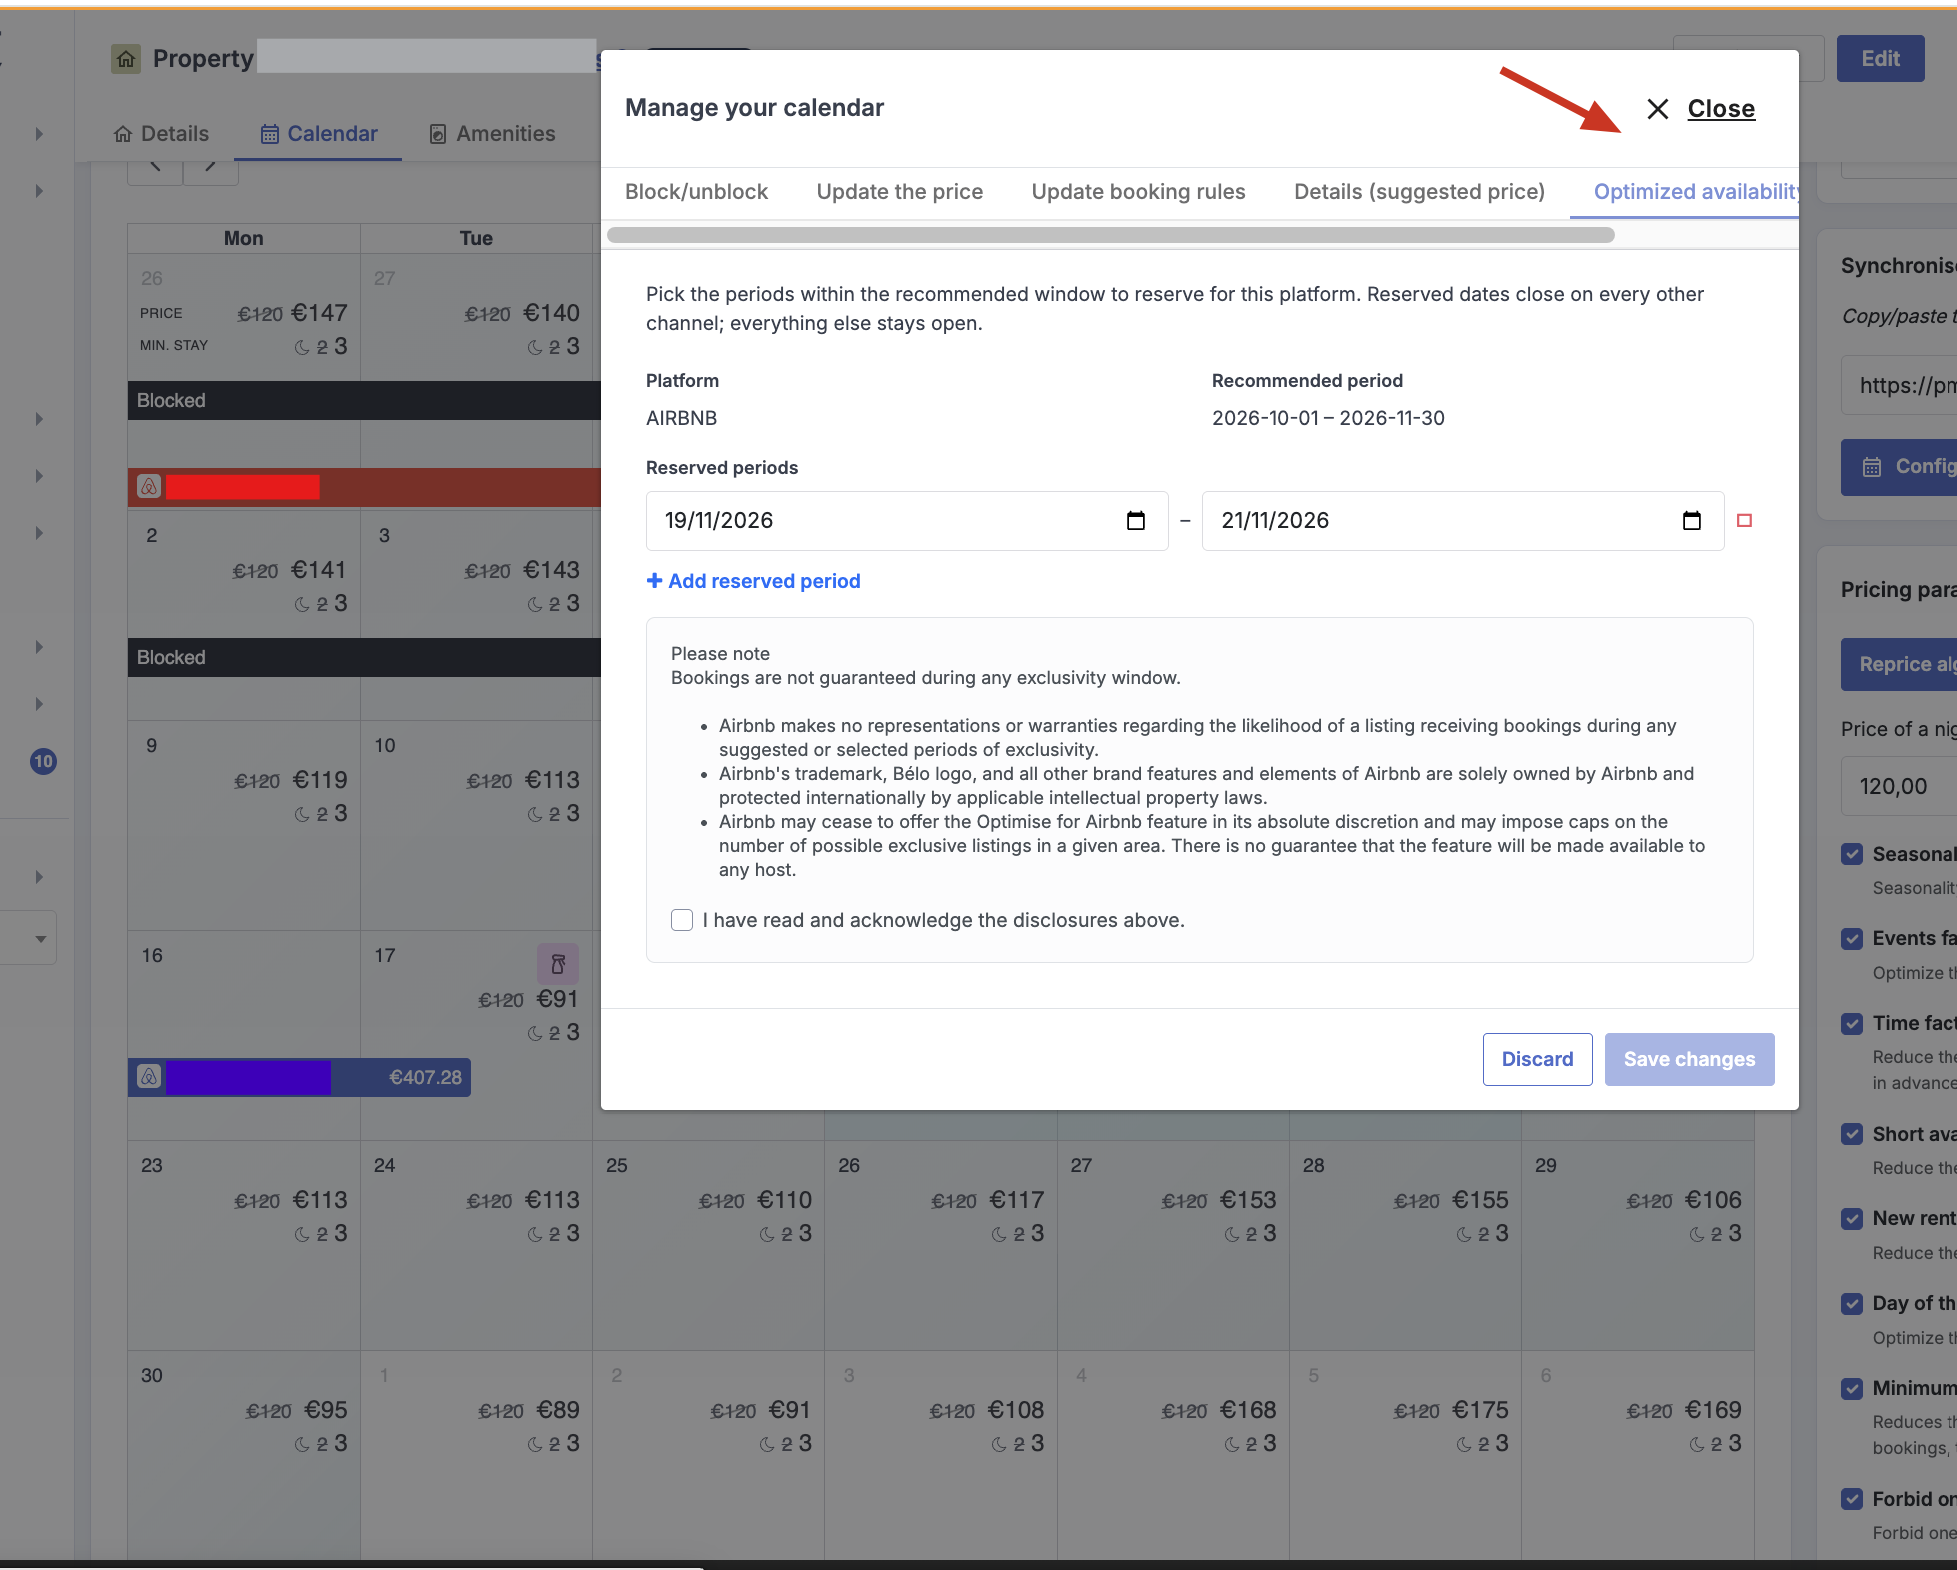This screenshot has height=1570, width=1957.
Task: Click Add reserved period link
Action: pyautogui.click(x=753, y=581)
